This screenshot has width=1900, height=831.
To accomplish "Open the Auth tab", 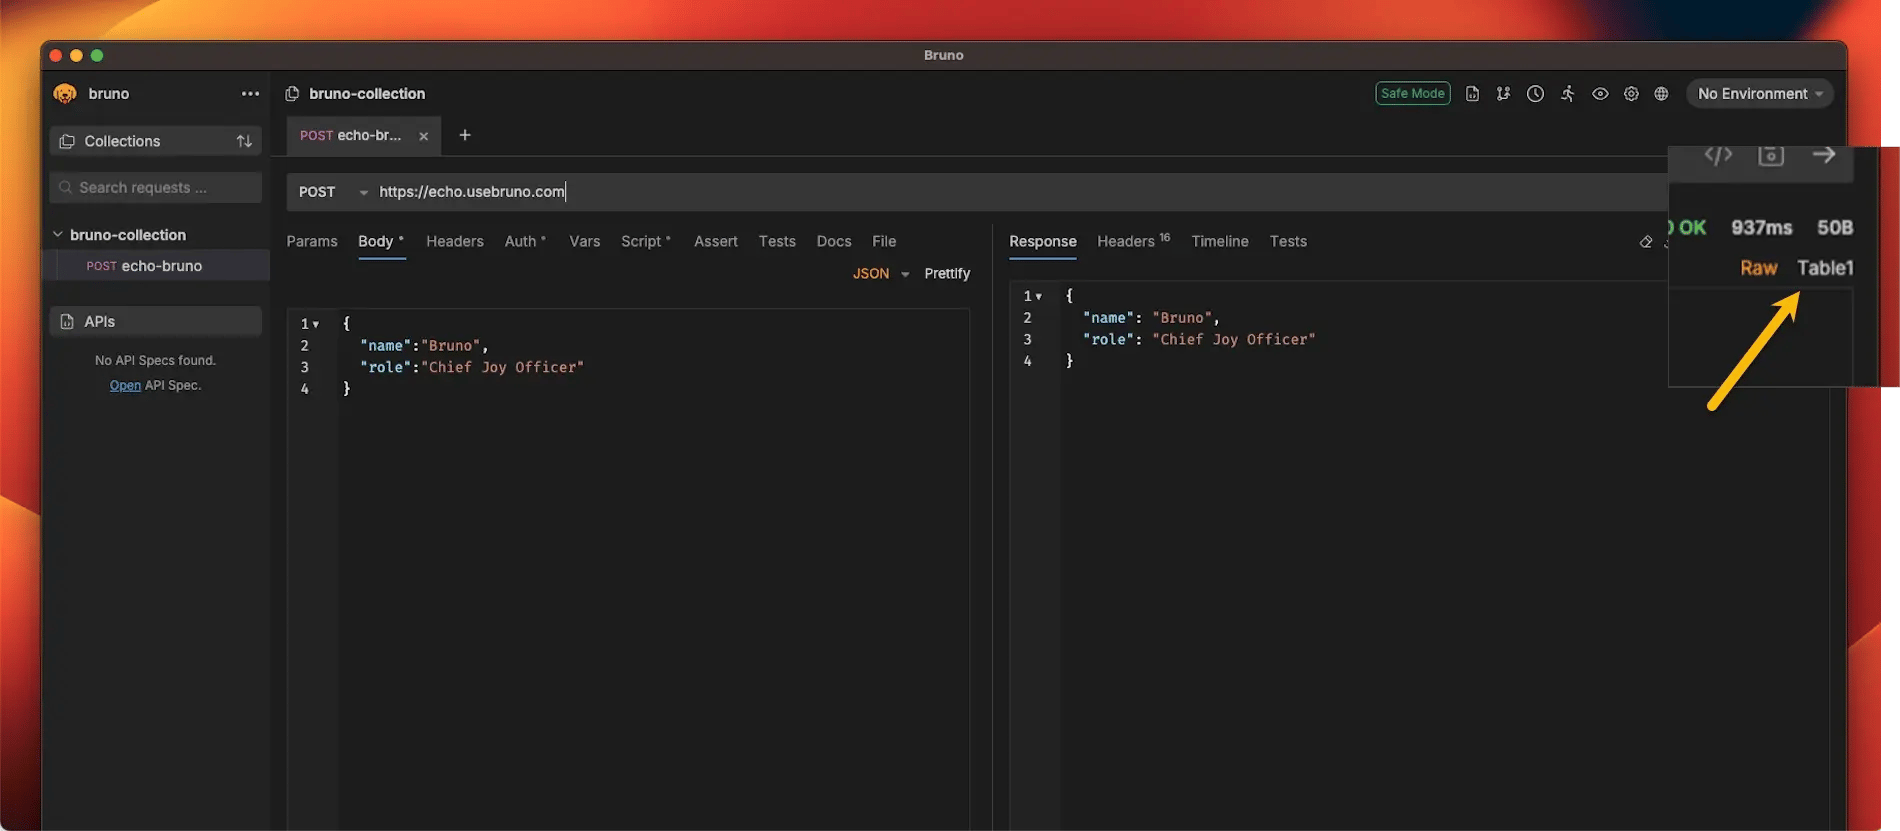I will [x=525, y=241].
